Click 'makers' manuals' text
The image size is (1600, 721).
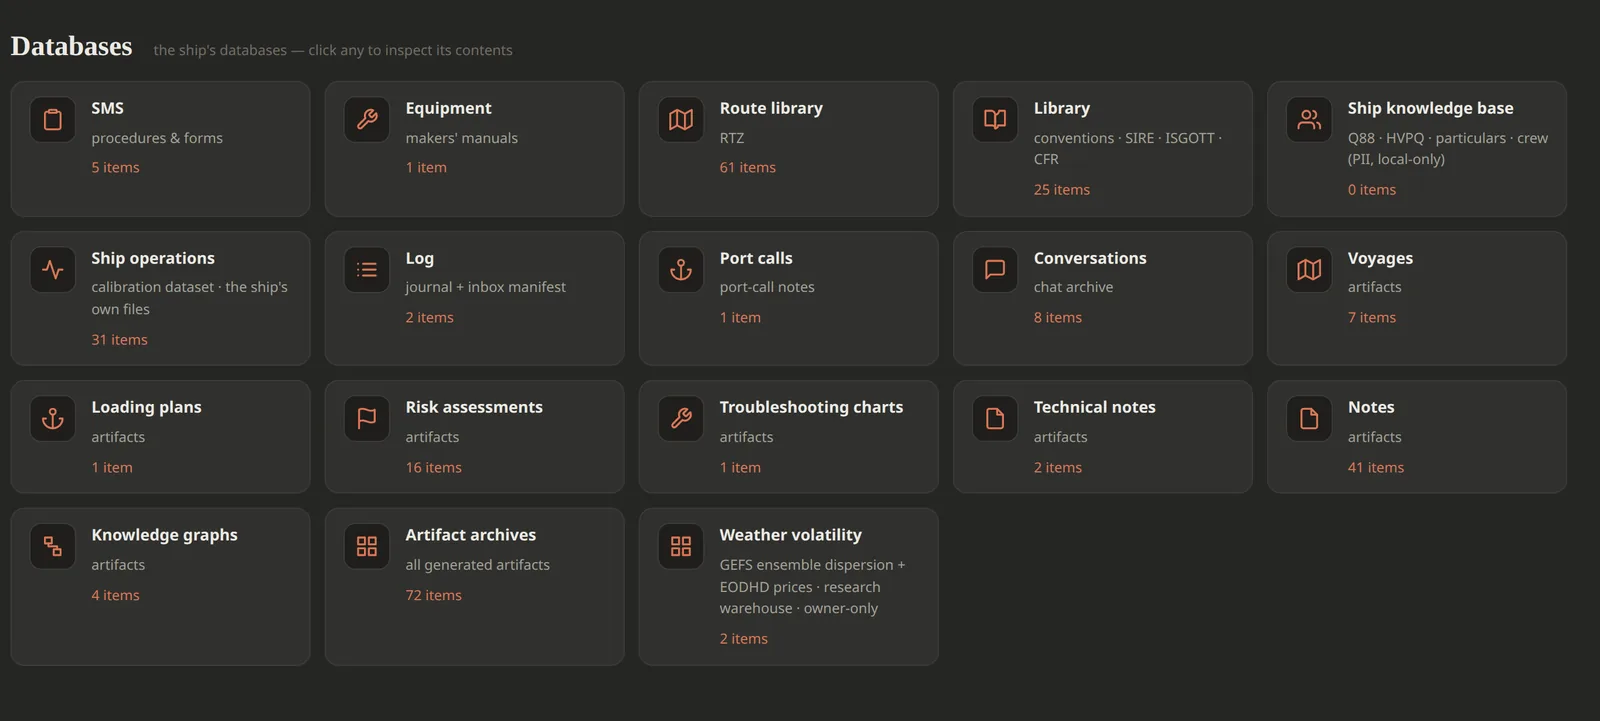point(461,138)
